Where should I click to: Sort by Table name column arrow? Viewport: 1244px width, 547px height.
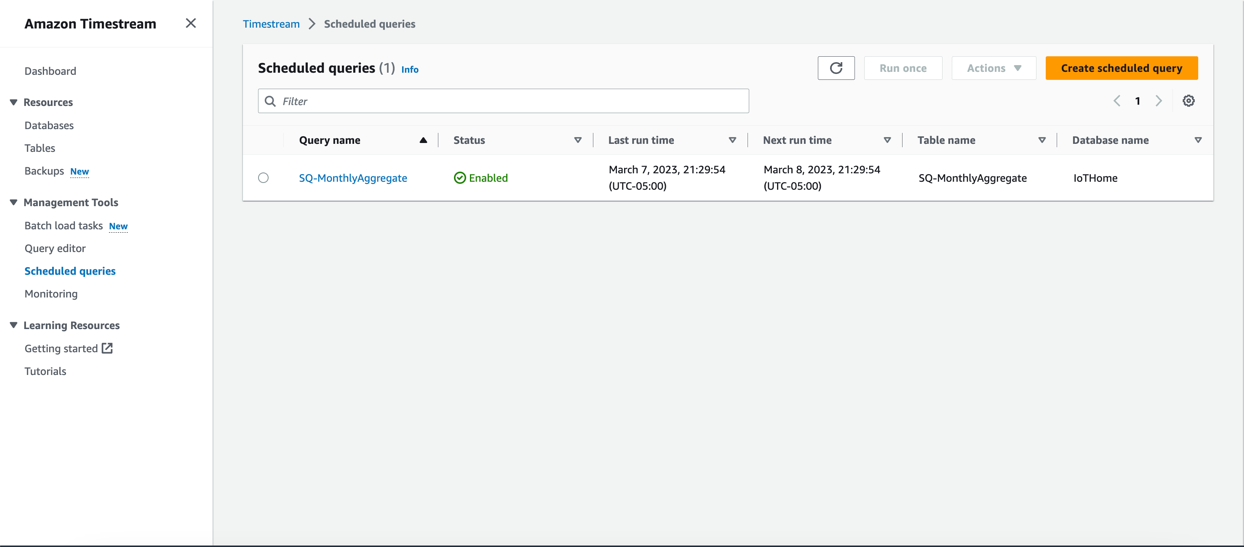1042,140
